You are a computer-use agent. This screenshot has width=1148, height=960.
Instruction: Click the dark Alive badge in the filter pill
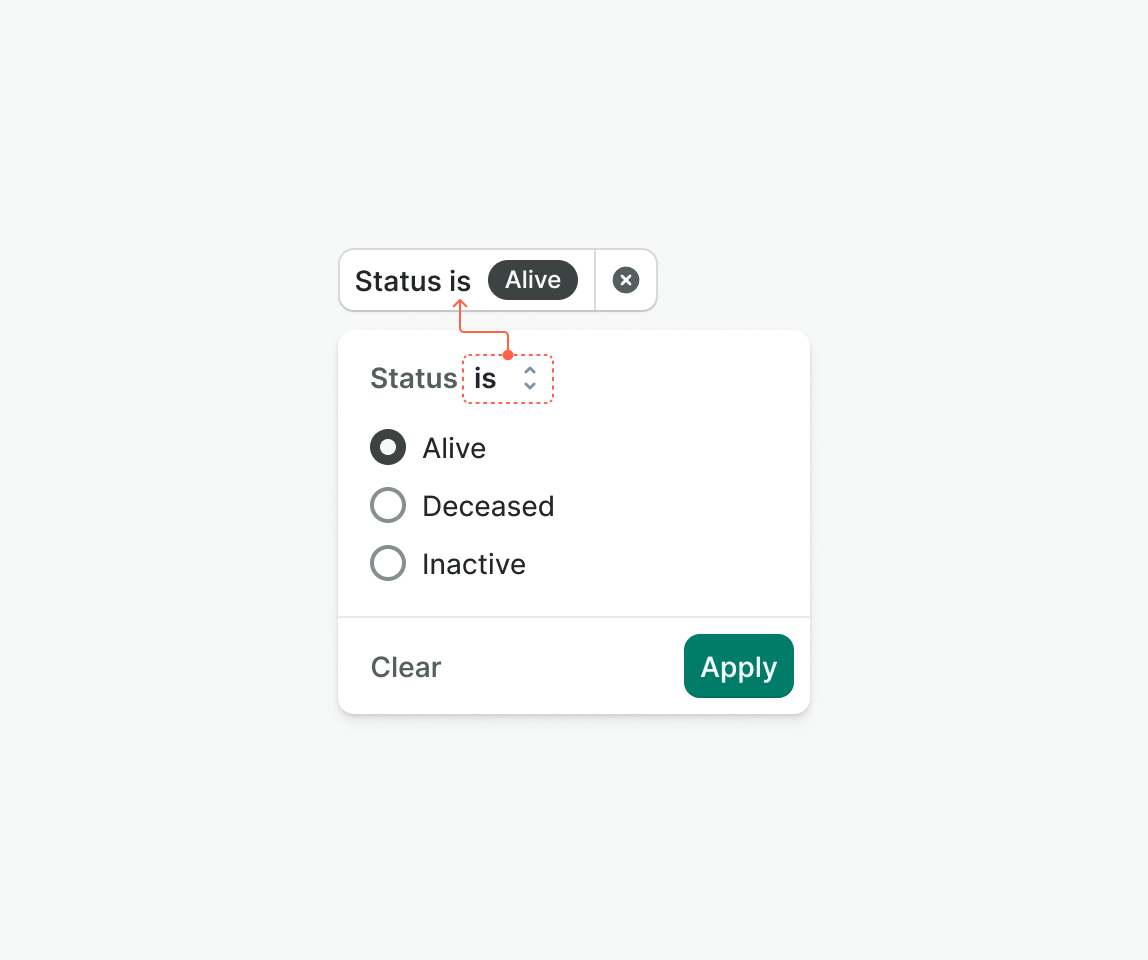(533, 280)
